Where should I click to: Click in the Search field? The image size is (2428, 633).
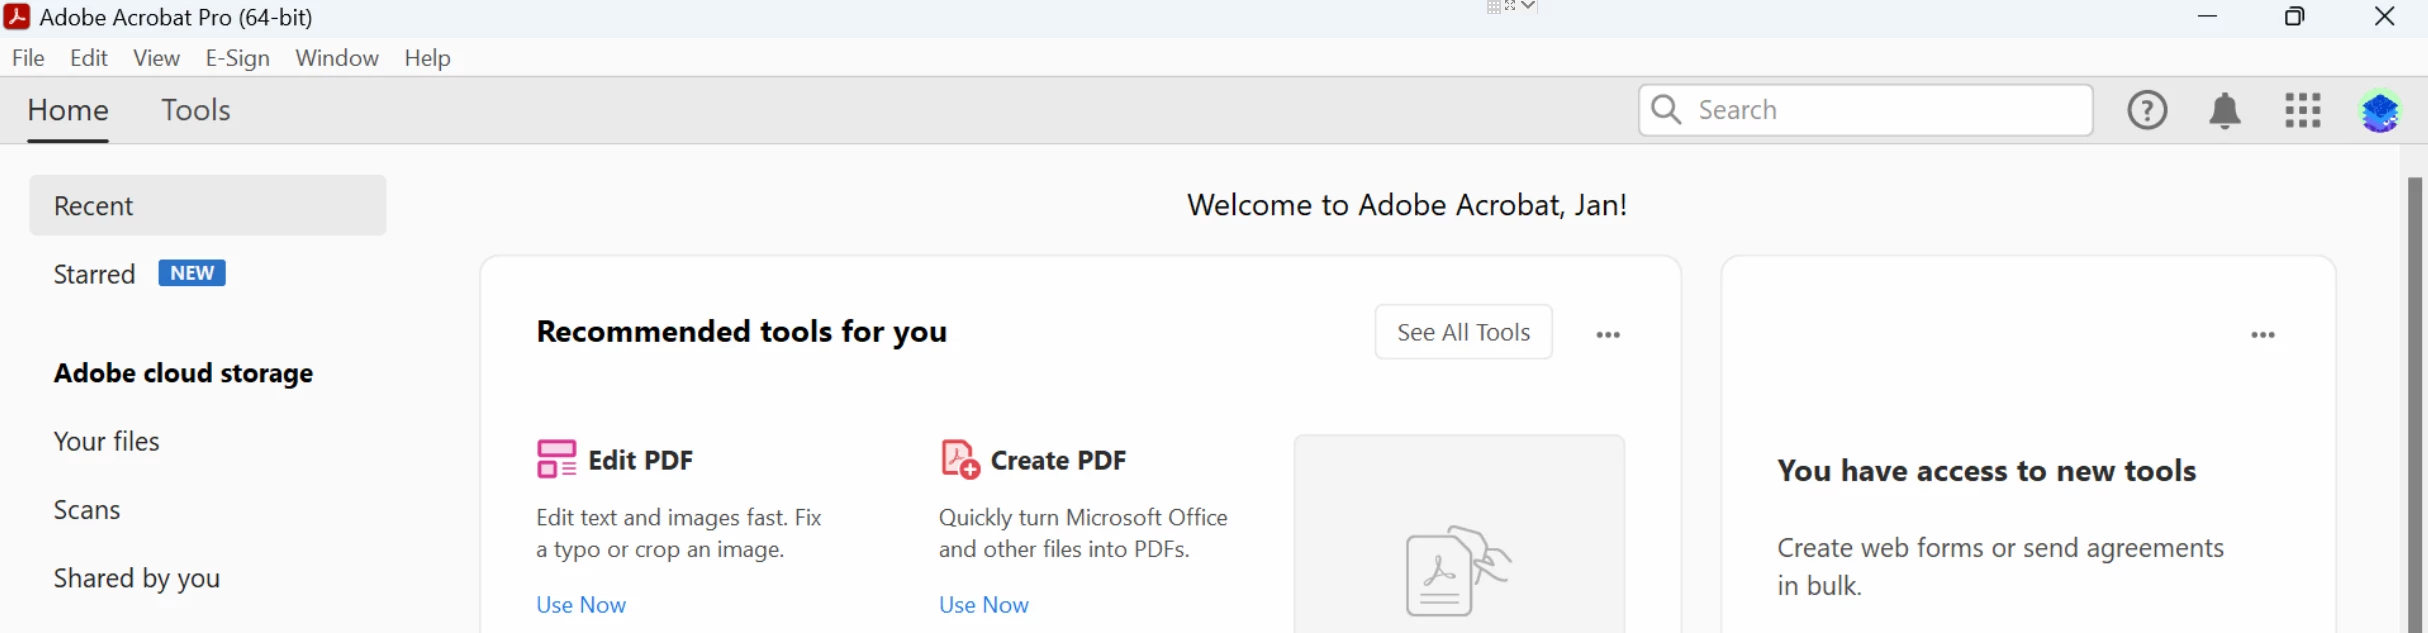1866,110
